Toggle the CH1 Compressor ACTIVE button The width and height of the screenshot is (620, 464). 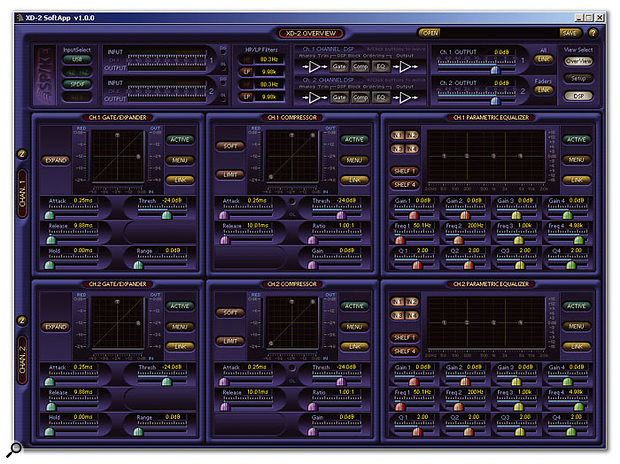point(354,139)
